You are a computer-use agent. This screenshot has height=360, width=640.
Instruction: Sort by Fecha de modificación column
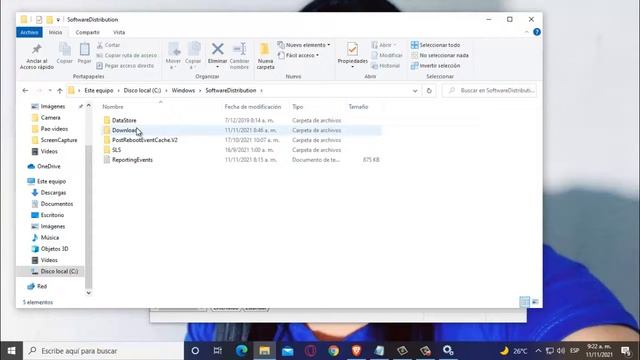(x=253, y=107)
